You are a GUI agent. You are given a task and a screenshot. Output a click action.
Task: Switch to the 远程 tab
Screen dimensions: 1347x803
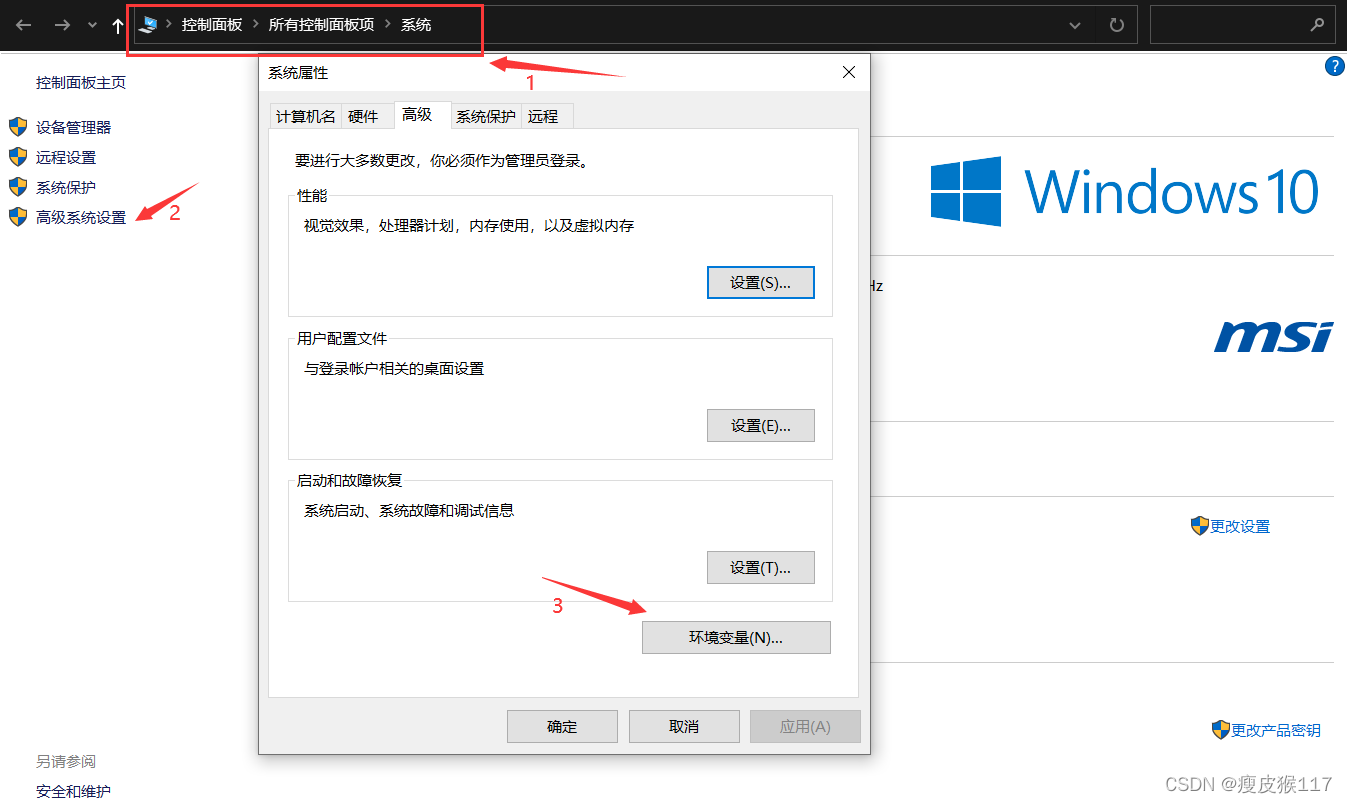[545, 116]
